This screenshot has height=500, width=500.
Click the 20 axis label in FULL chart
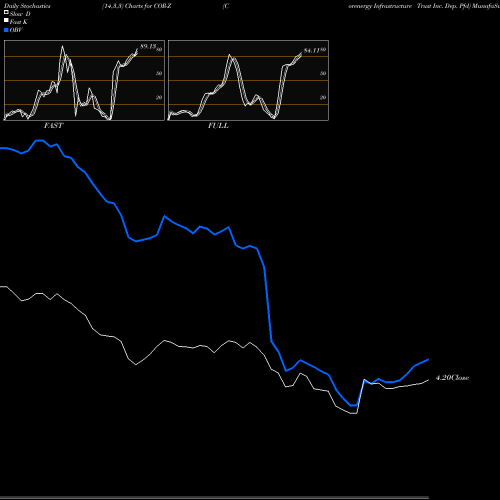coord(323,98)
